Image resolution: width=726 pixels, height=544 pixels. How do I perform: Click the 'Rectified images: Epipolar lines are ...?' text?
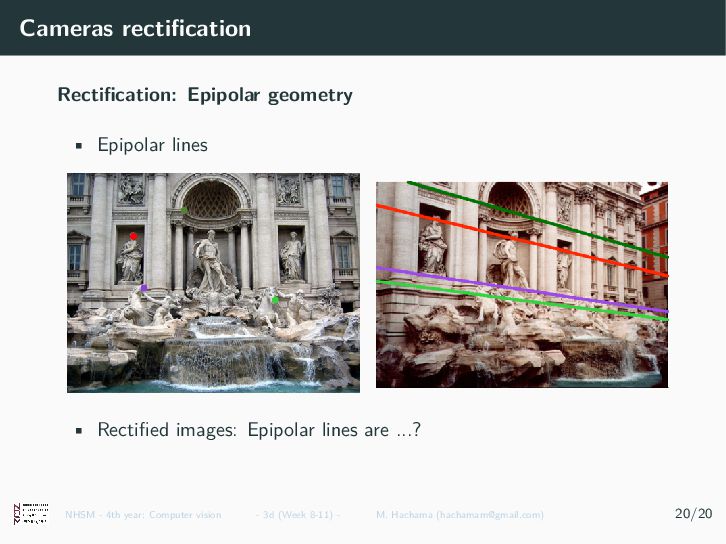(x=259, y=430)
